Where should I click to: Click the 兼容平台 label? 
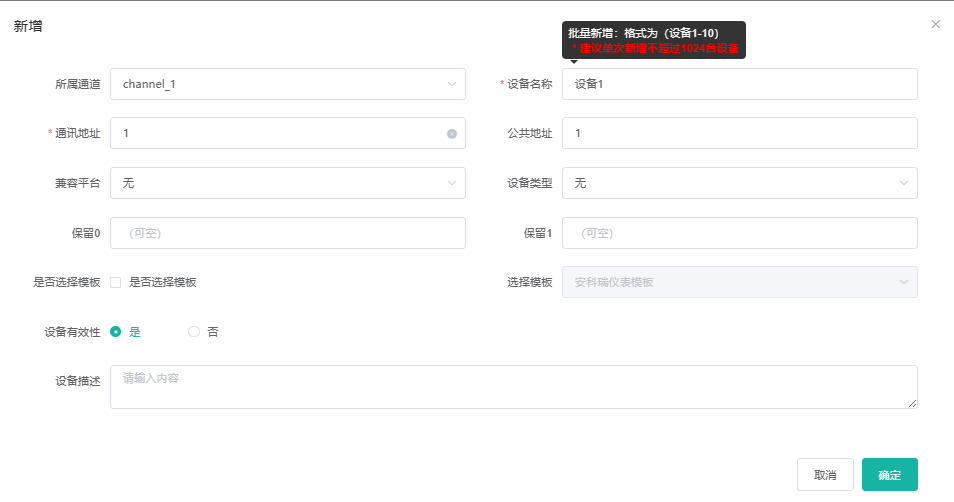(77, 183)
